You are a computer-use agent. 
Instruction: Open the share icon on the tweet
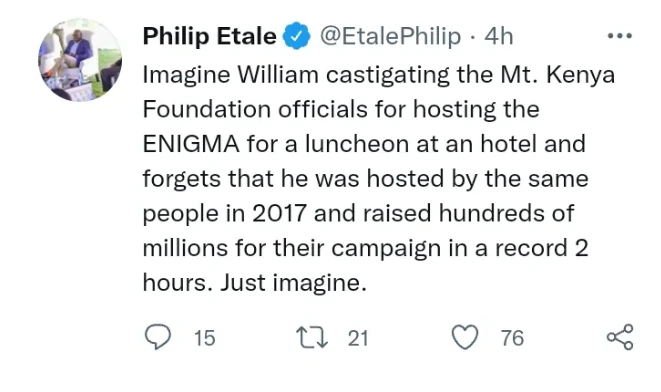click(x=620, y=337)
